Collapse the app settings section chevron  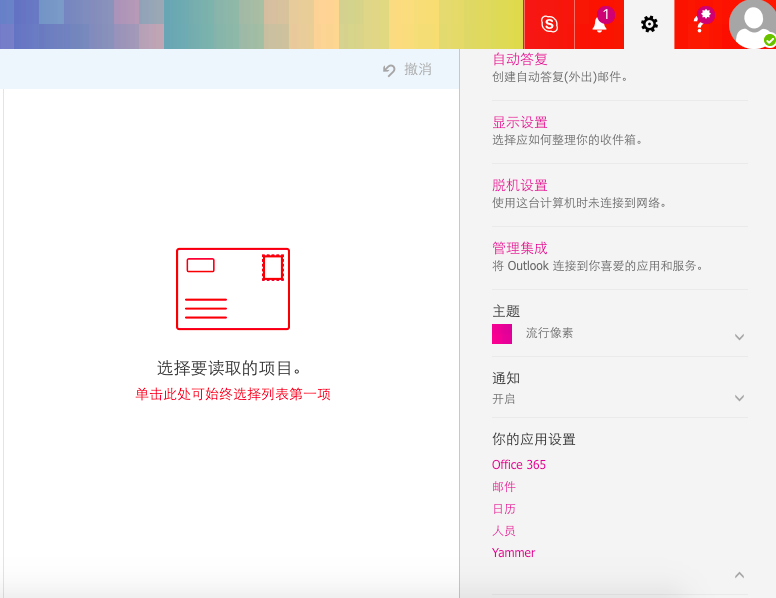point(739,575)
